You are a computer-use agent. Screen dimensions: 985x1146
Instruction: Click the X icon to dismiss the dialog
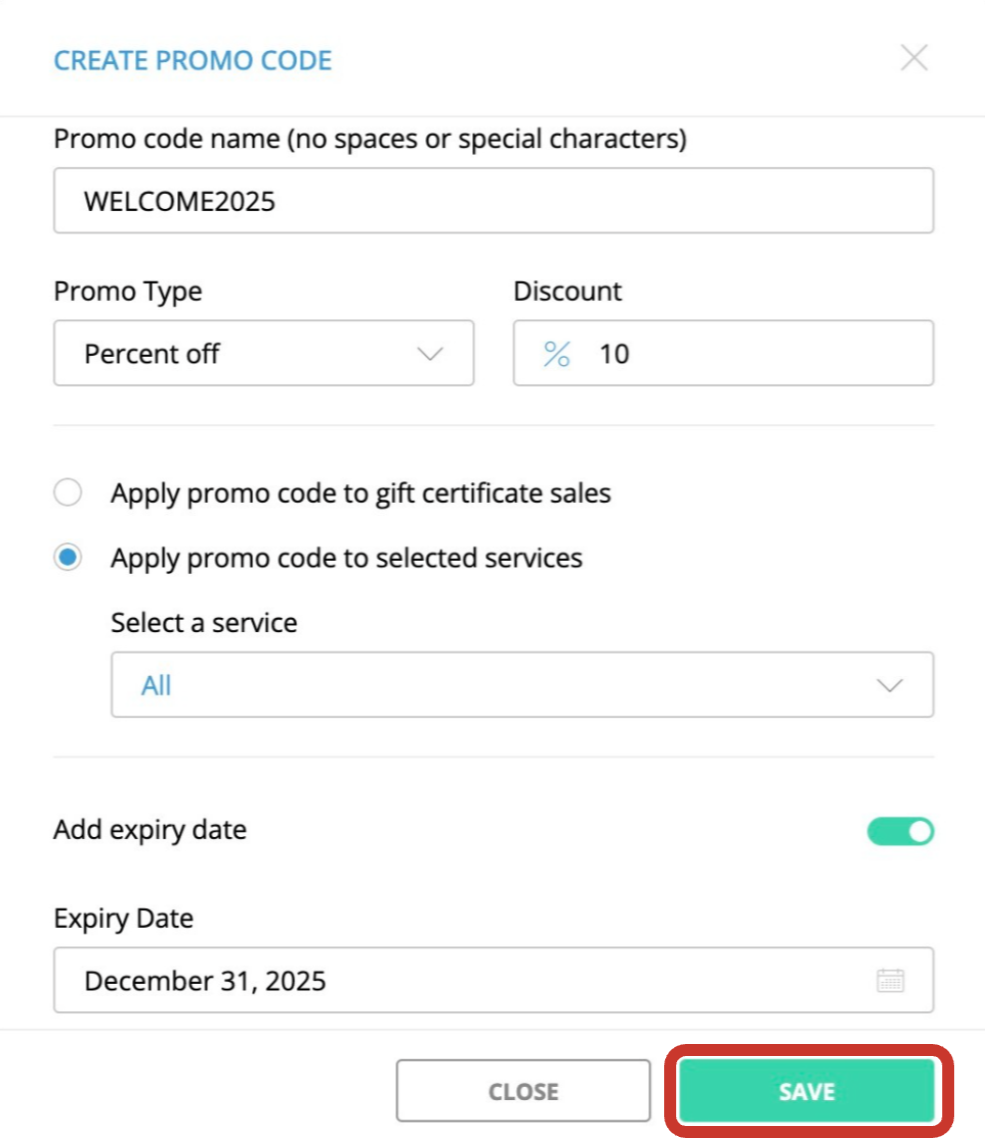(x=915, y=58)
